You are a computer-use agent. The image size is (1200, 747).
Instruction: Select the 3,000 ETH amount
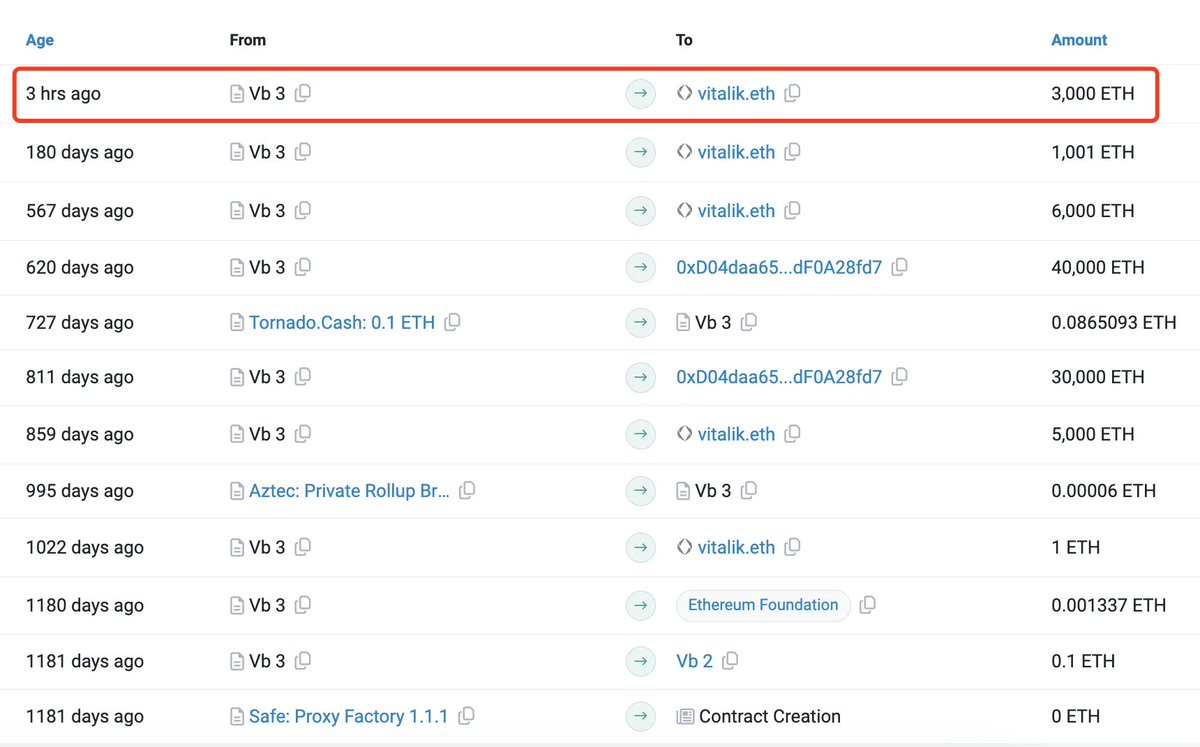click(x=1093, y=94)
